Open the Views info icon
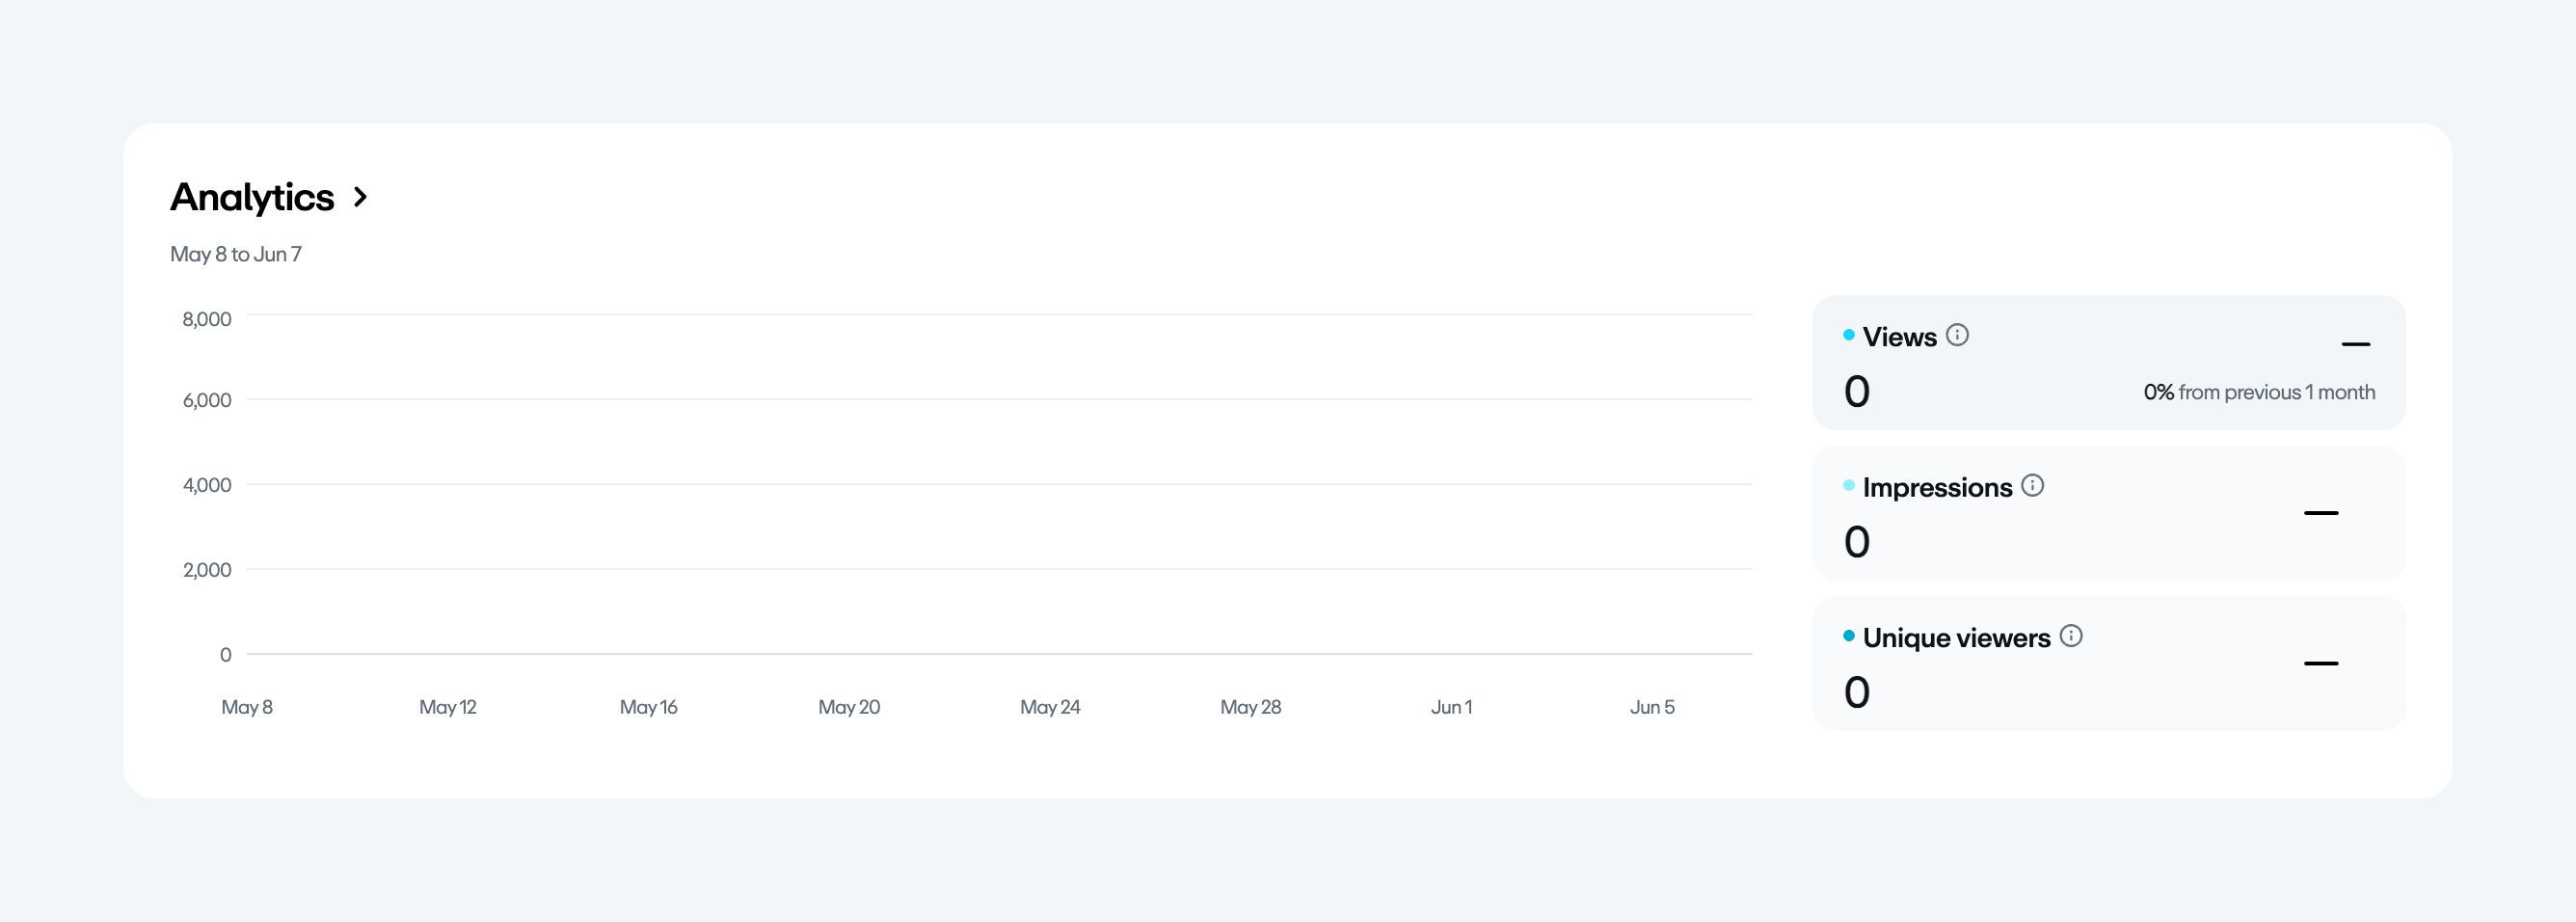Image resolution: width=2576 pixels, height=922 pixels. point(1957,335)
